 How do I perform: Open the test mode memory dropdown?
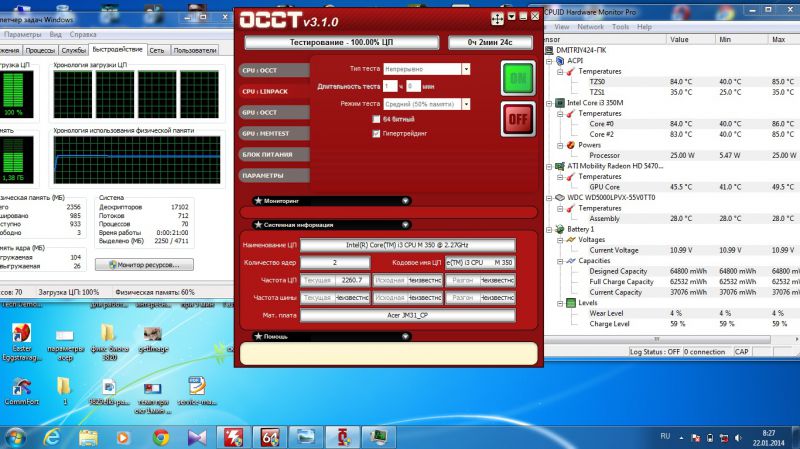(x=466, y=104)
